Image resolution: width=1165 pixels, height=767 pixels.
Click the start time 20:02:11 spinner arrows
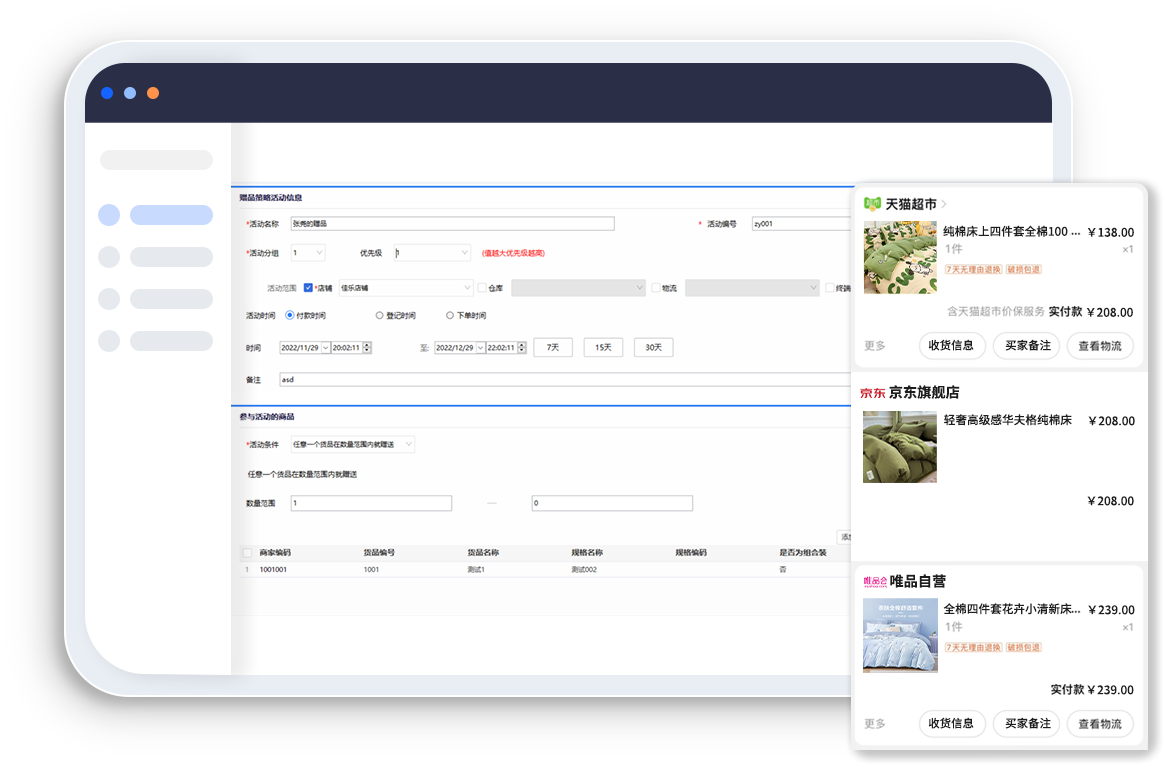click(367, 348)
